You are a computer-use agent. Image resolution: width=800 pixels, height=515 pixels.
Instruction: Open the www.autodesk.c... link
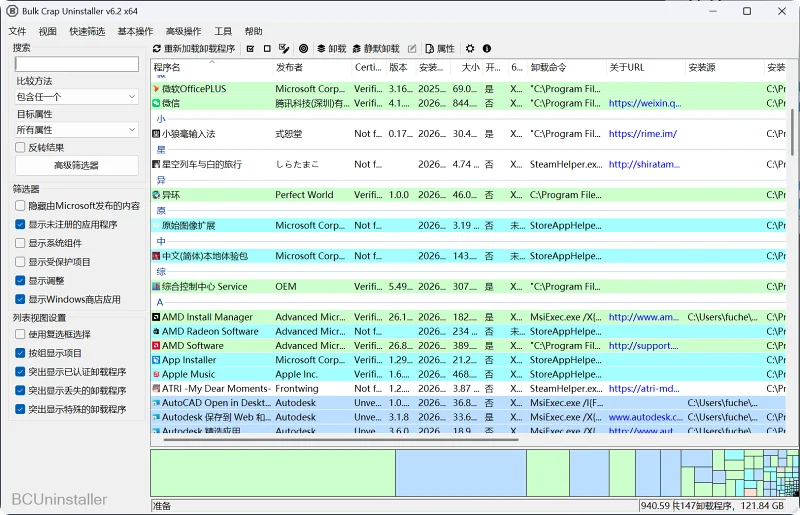[645, 417]
